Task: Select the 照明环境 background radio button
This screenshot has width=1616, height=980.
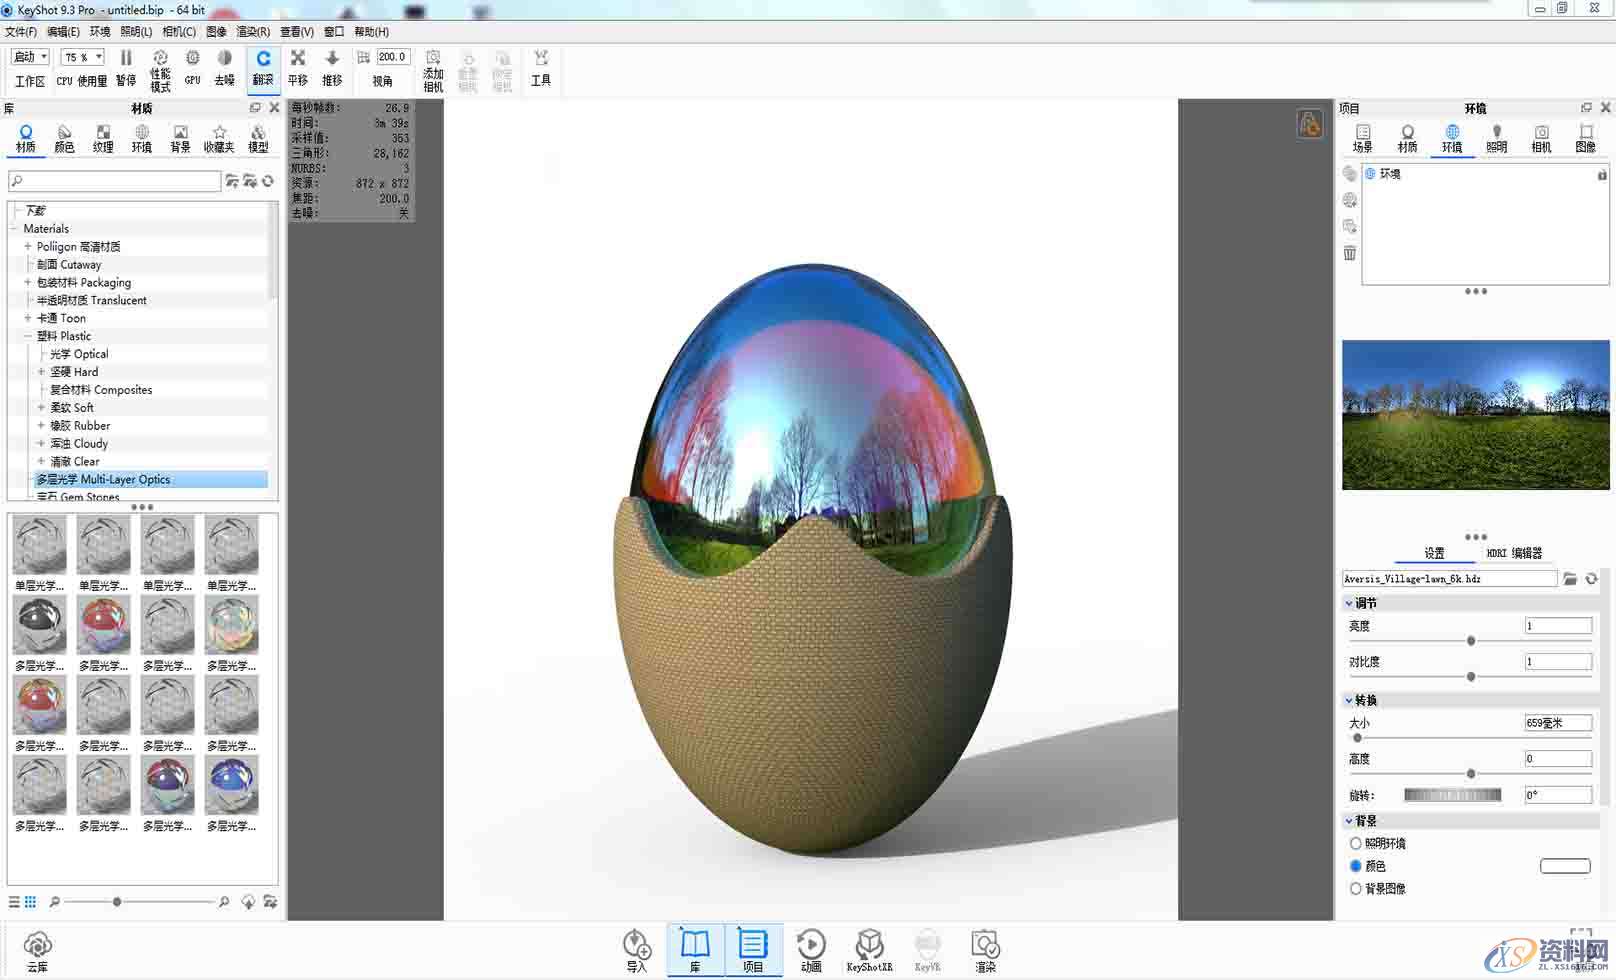Action: pyautogui.click(x=1356, y=843)
